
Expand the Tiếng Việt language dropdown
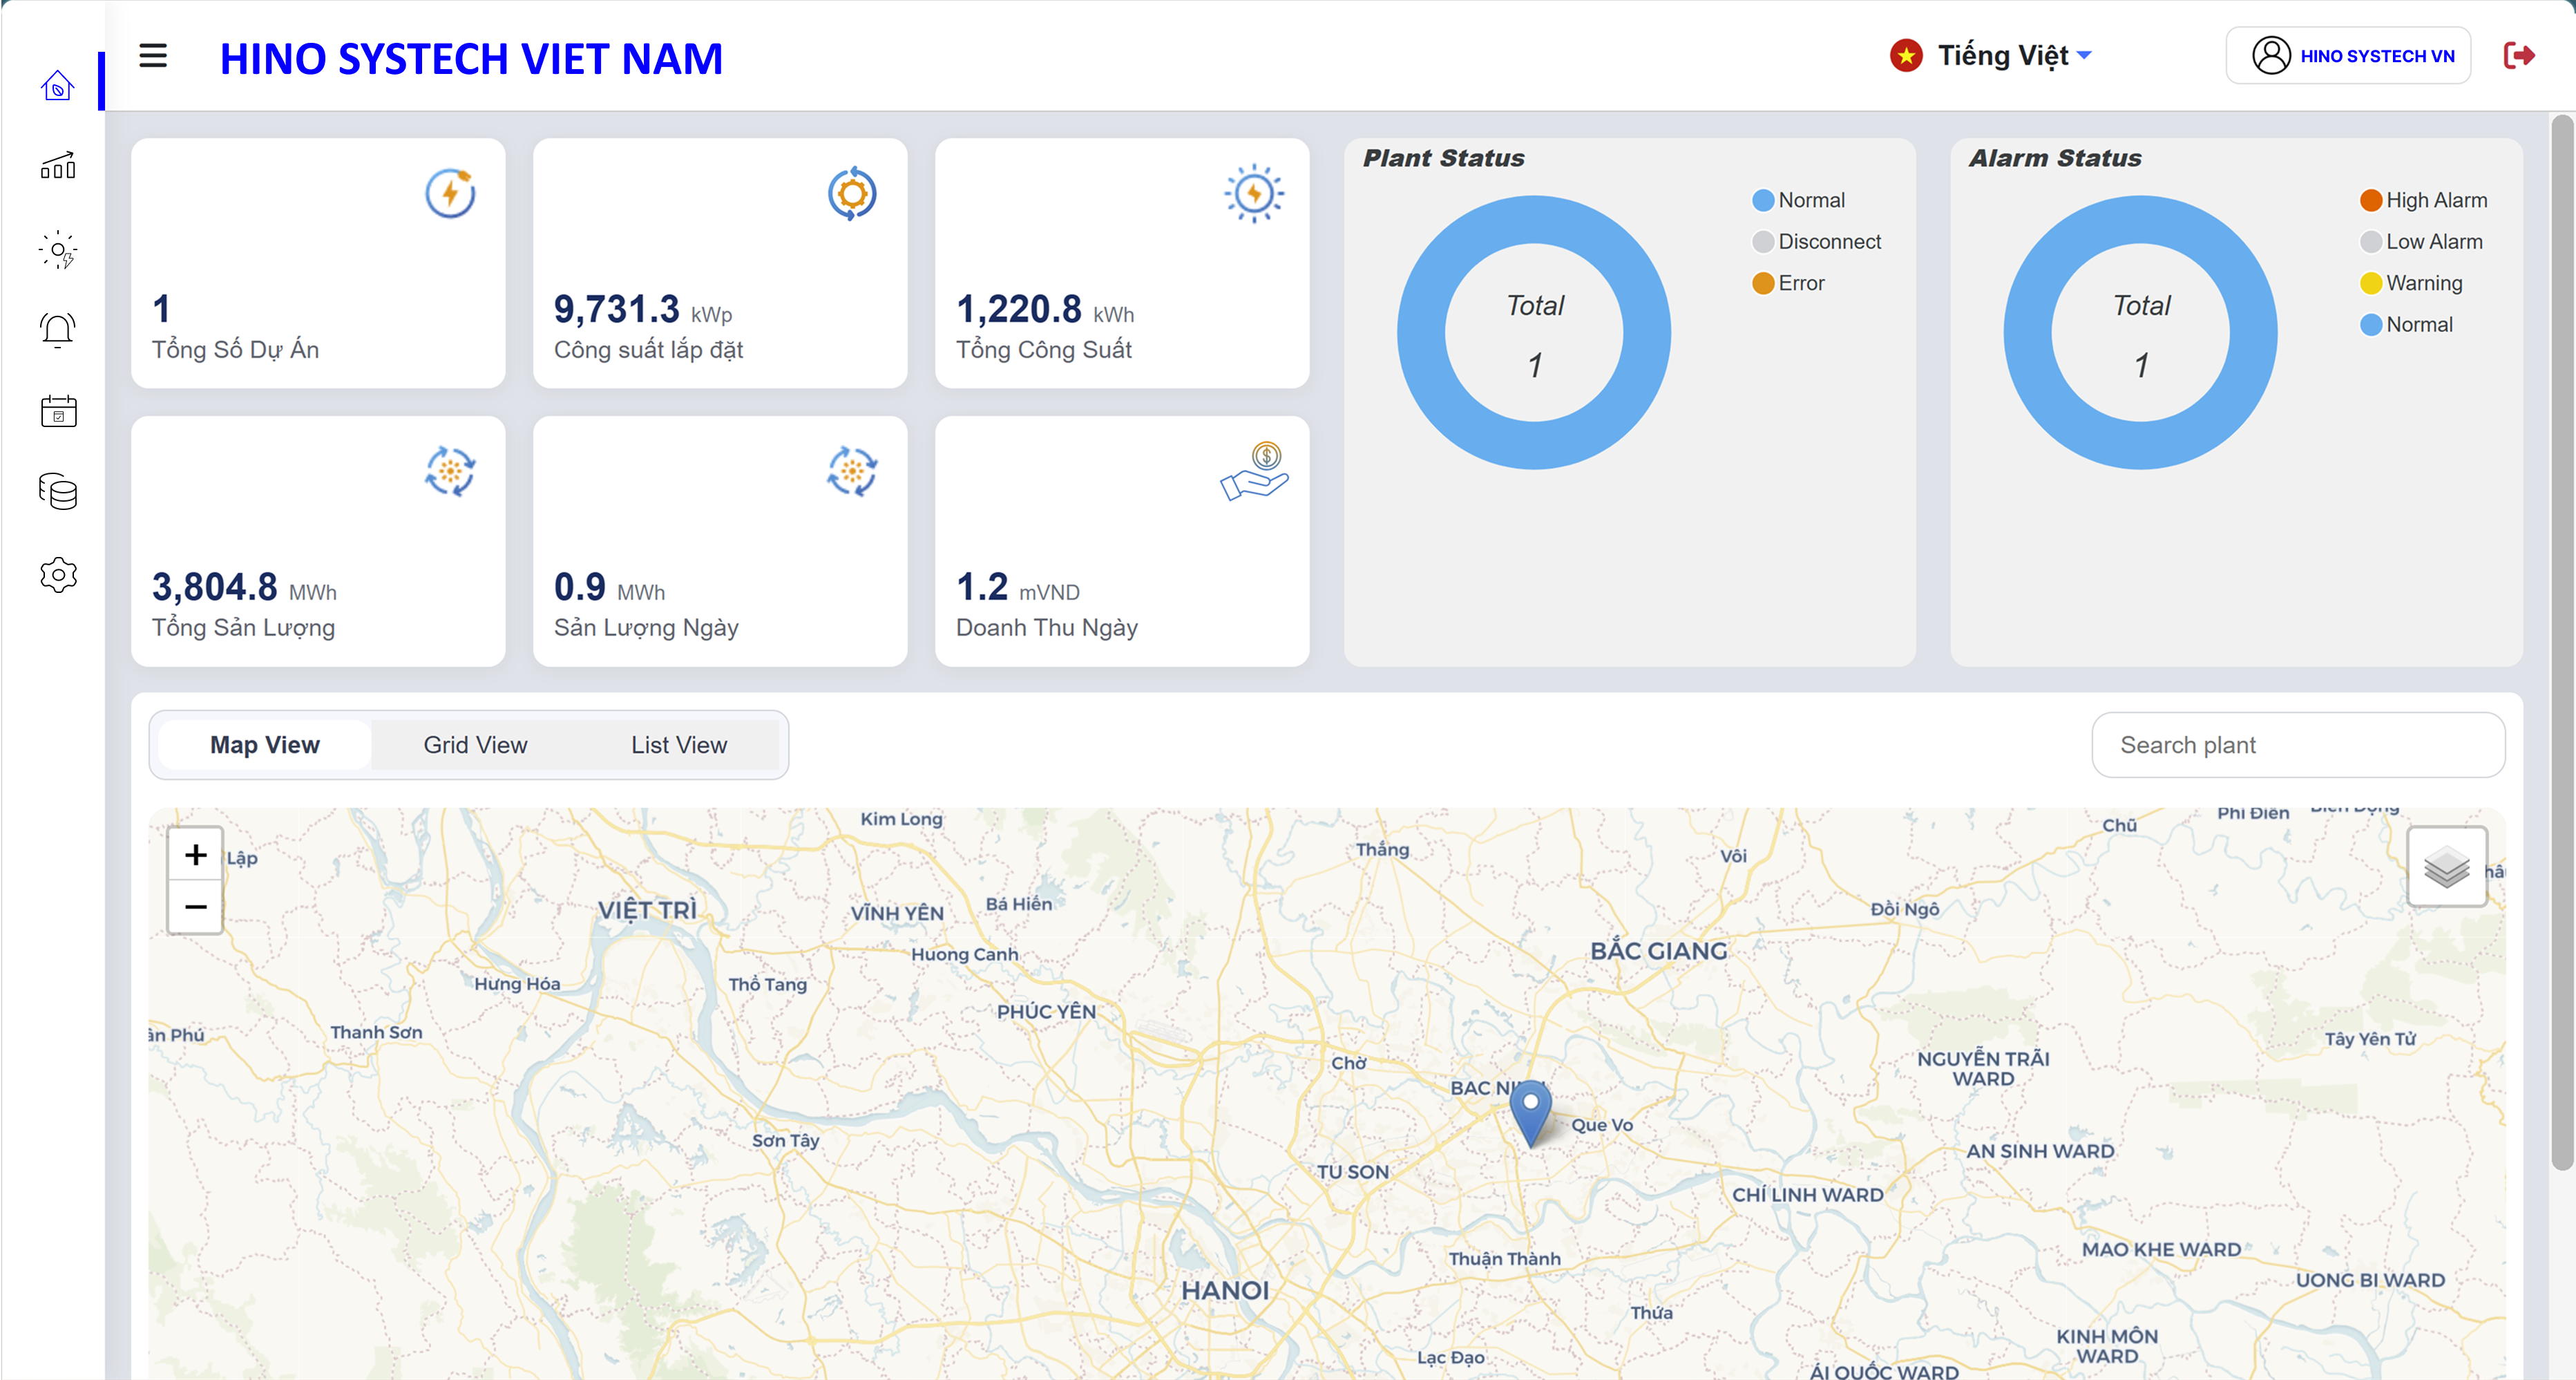click(x=1990, y=56)
